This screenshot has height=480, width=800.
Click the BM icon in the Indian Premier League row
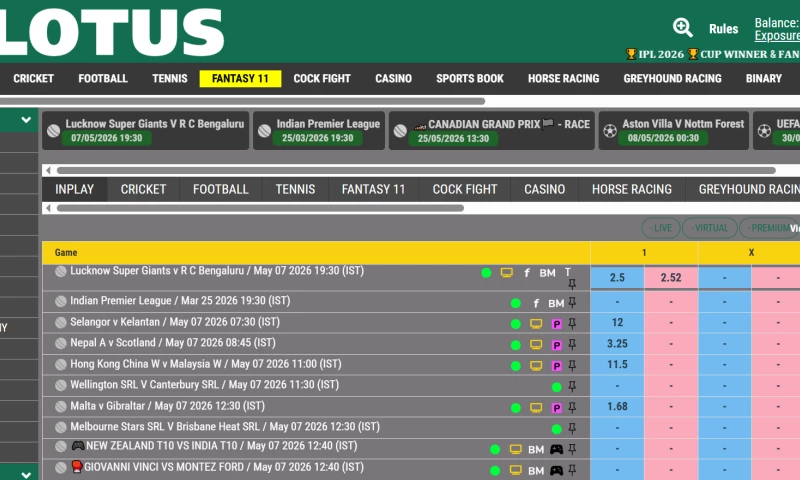point(556,304)
